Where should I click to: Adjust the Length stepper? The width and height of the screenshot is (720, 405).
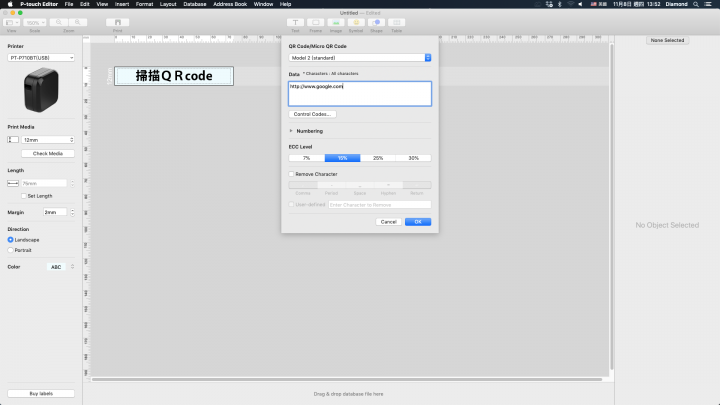point(72,183)
